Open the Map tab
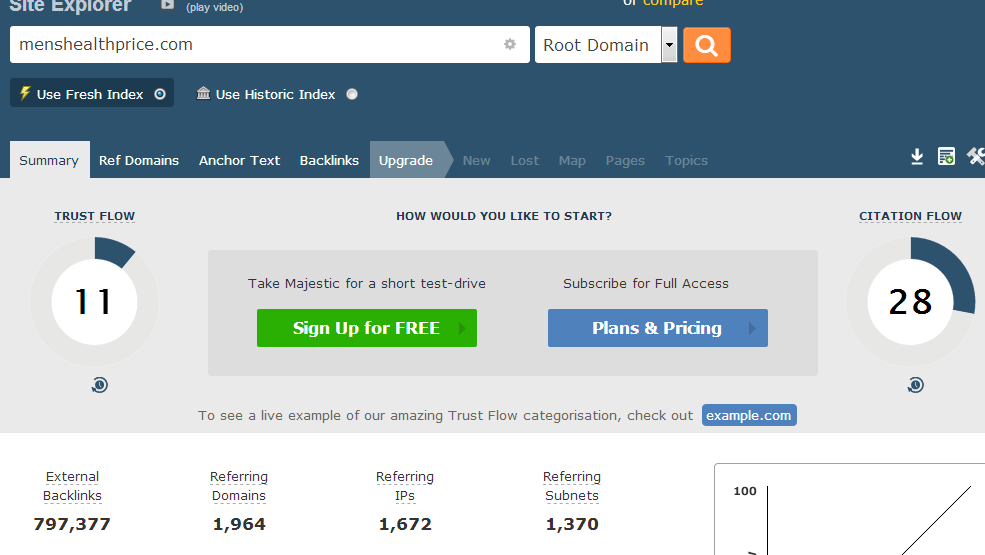This screenshot has height=555, width=985. [572, 160]
